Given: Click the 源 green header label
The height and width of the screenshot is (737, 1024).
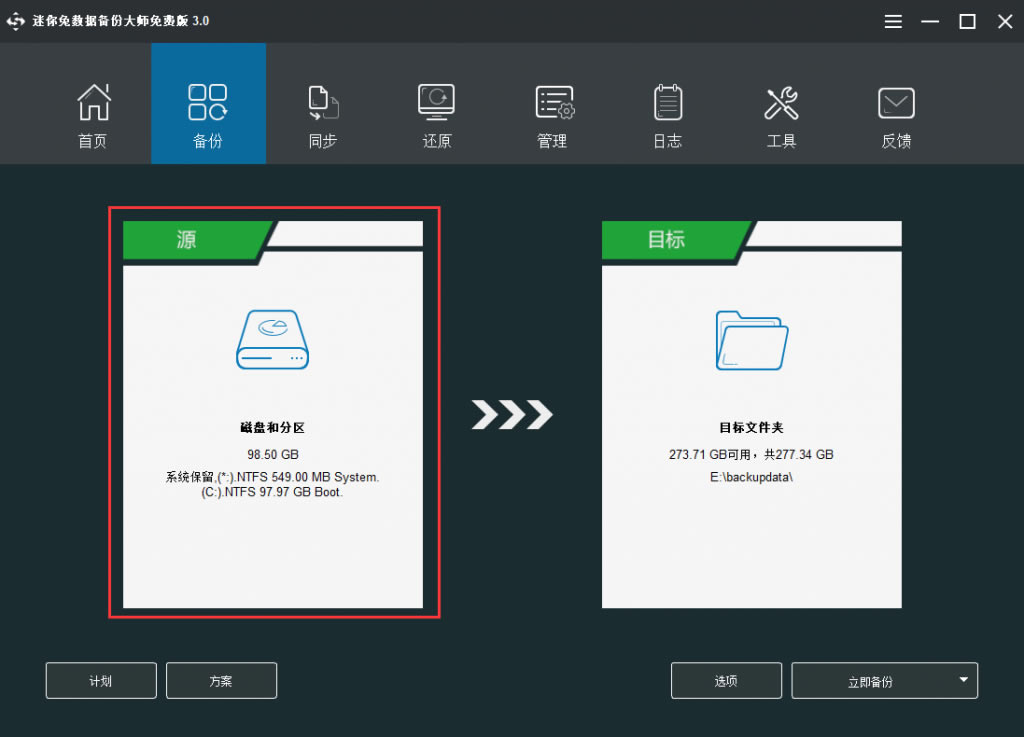Looking at the screenshot, I should [x=187, y=240].
